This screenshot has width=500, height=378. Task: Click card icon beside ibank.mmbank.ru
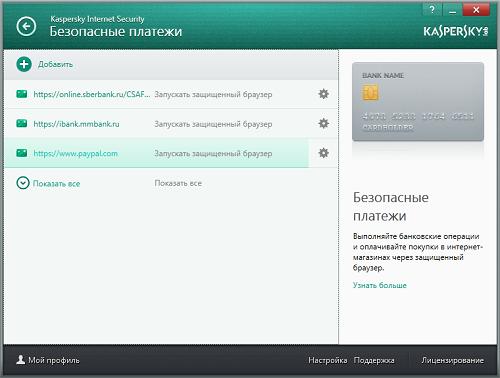(x=22, y=124)
